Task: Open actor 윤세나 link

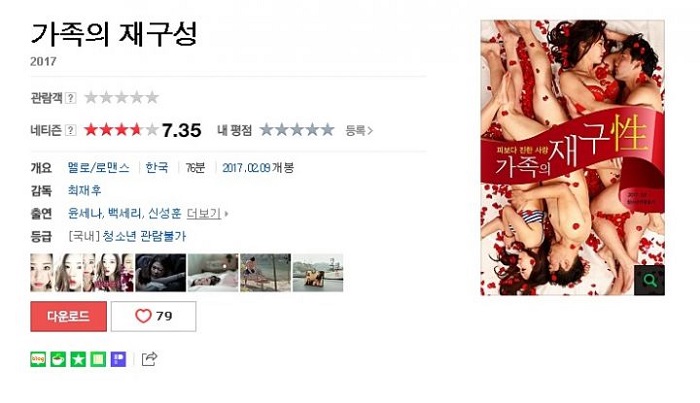Action: pos(85,214)
